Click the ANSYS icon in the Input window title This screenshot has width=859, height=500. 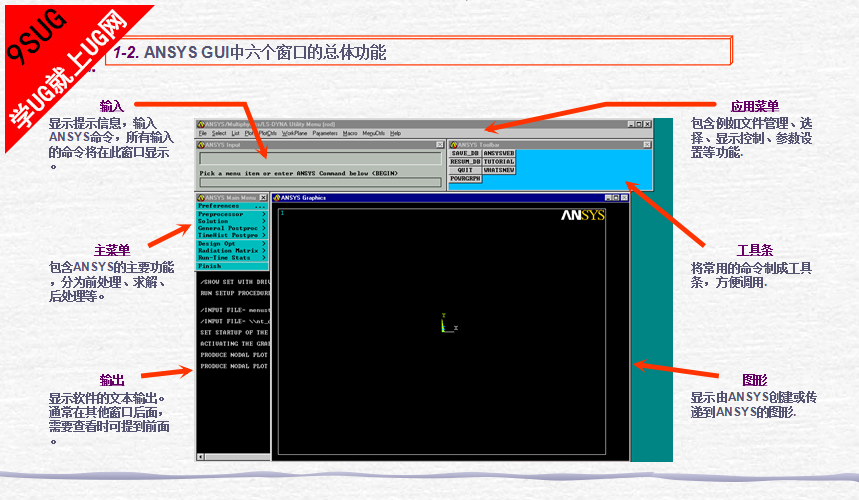[201, 145]
